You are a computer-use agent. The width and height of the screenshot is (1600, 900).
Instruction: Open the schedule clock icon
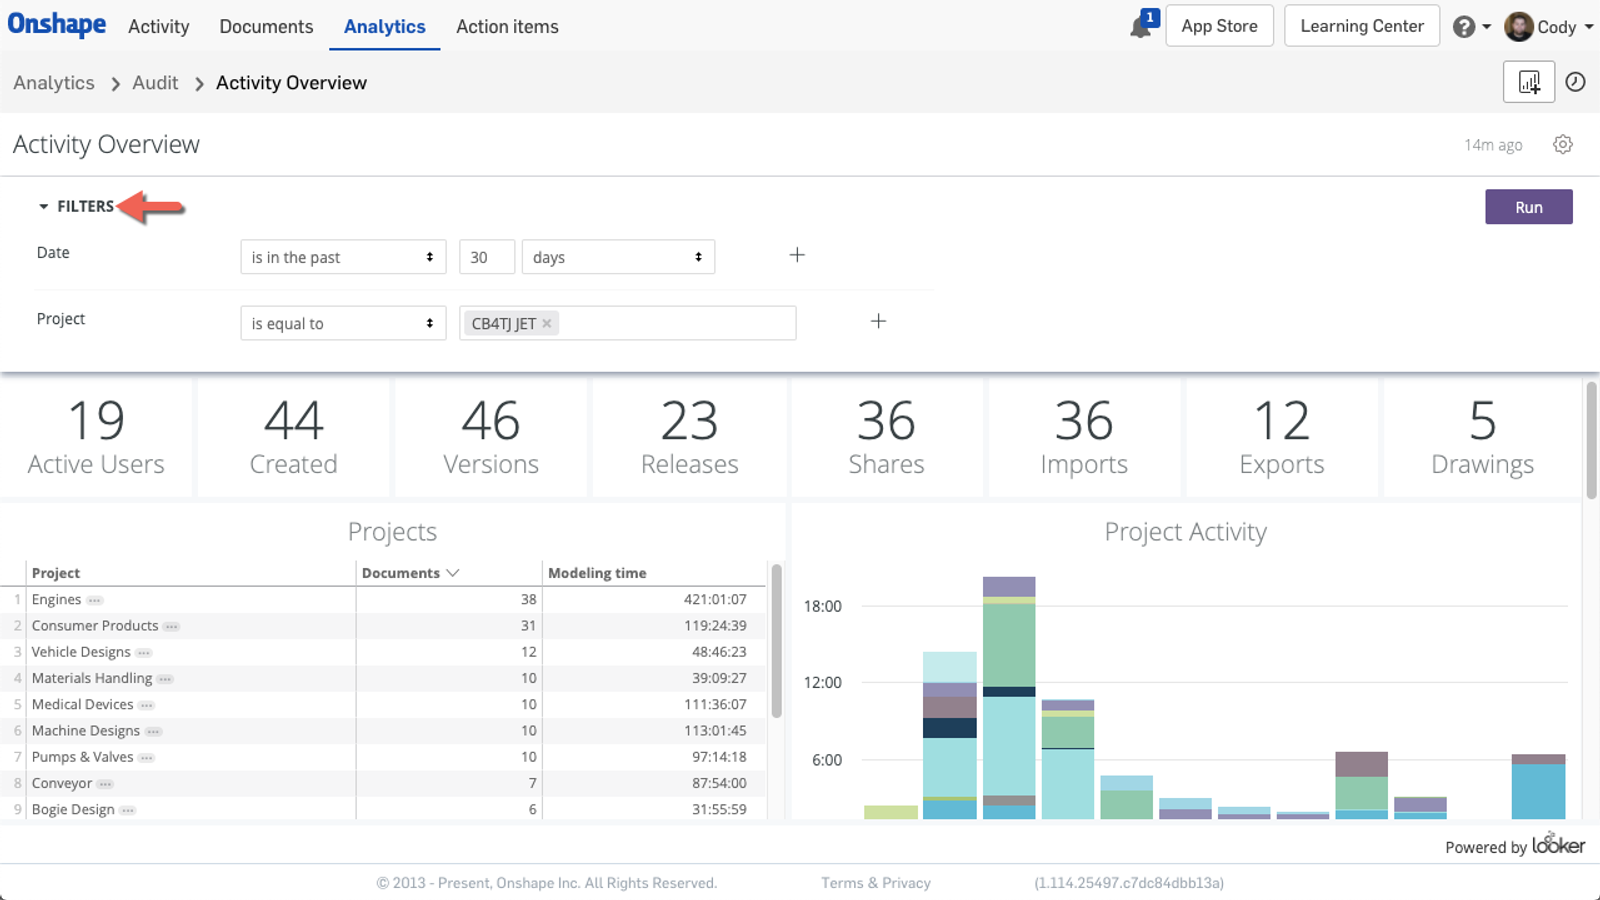coord(1576,82)
